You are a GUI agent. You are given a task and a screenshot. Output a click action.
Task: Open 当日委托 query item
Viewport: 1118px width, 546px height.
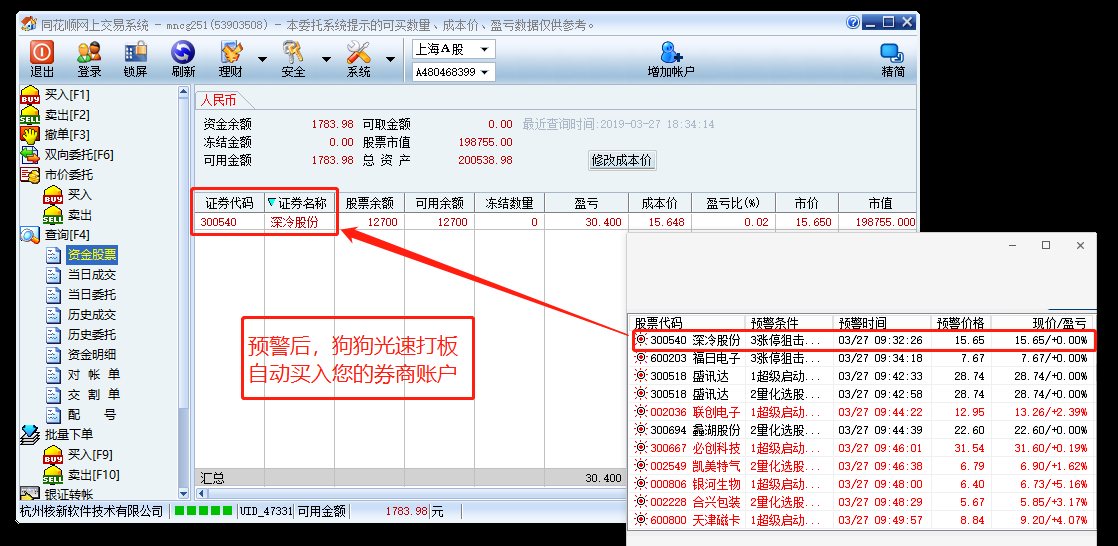tap(91, 294)
